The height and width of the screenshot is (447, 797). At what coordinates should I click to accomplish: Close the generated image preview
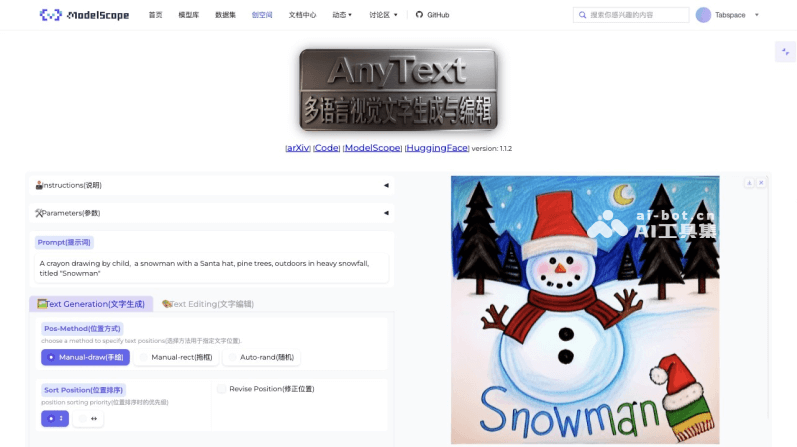tap(760, 183)
